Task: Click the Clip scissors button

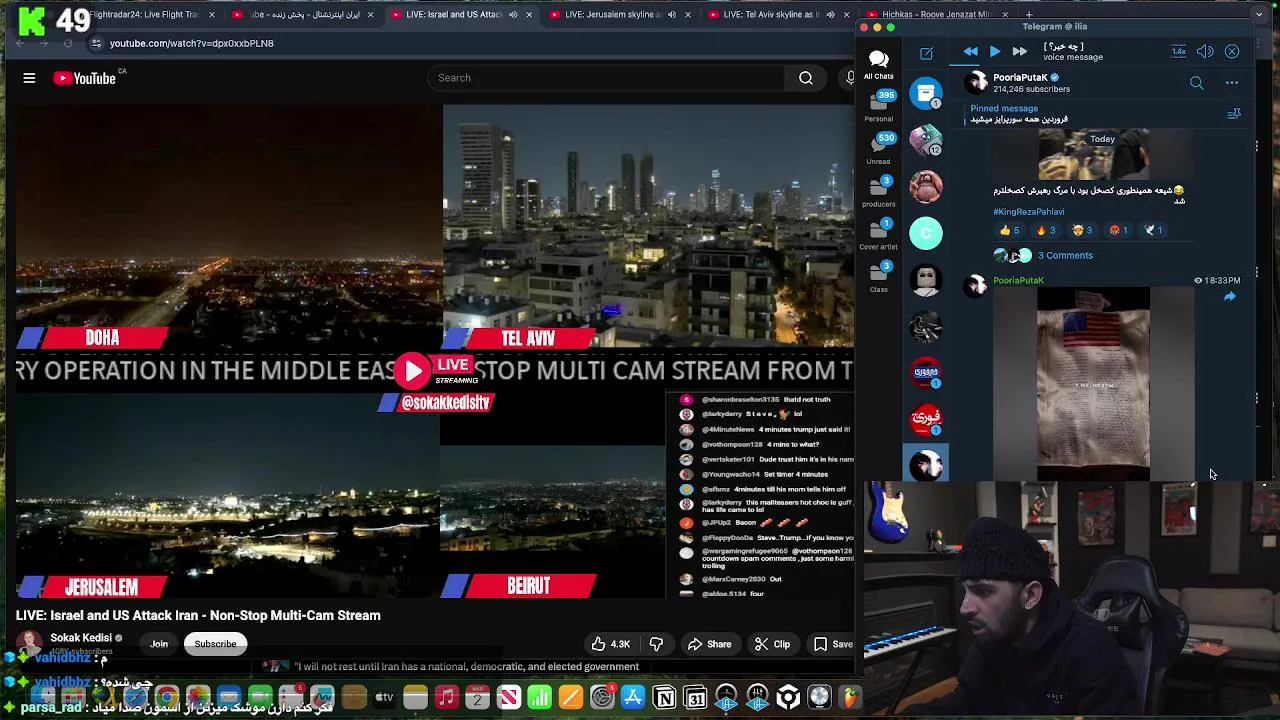Action: tap(772, 644)
